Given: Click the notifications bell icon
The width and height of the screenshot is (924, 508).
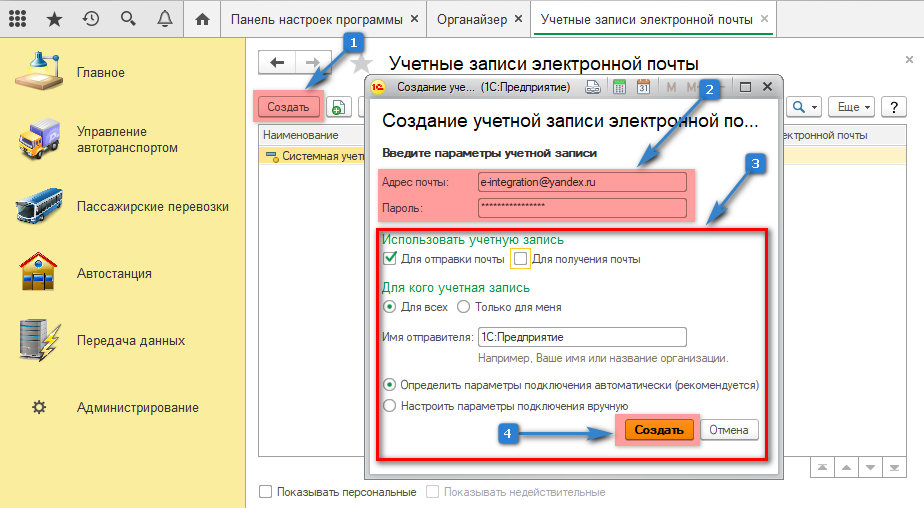Looking at the screenshot, I should click(x=164, y=18).
